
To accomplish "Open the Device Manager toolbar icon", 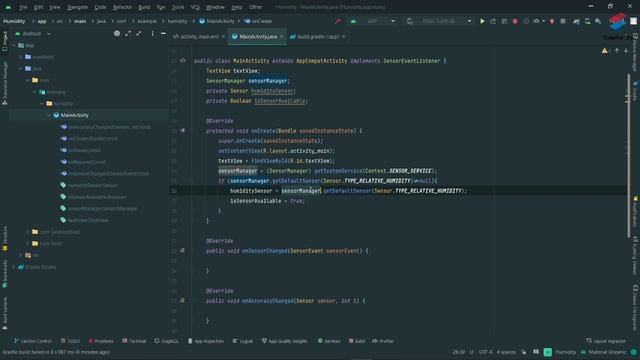I will tap(587, 21).
